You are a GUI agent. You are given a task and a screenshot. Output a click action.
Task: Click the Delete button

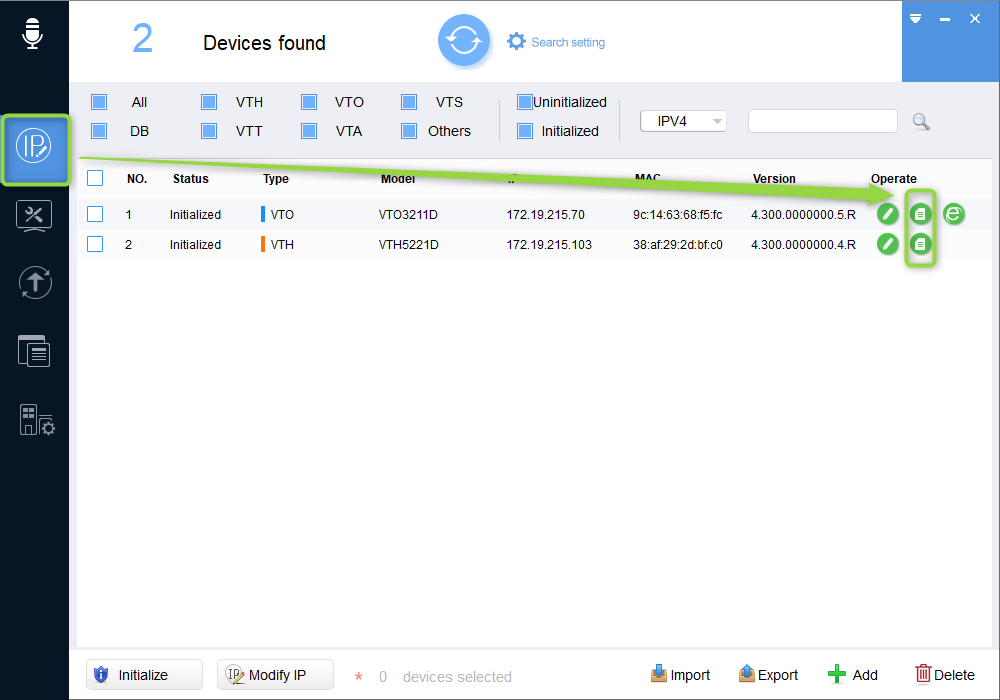point(945,674)
